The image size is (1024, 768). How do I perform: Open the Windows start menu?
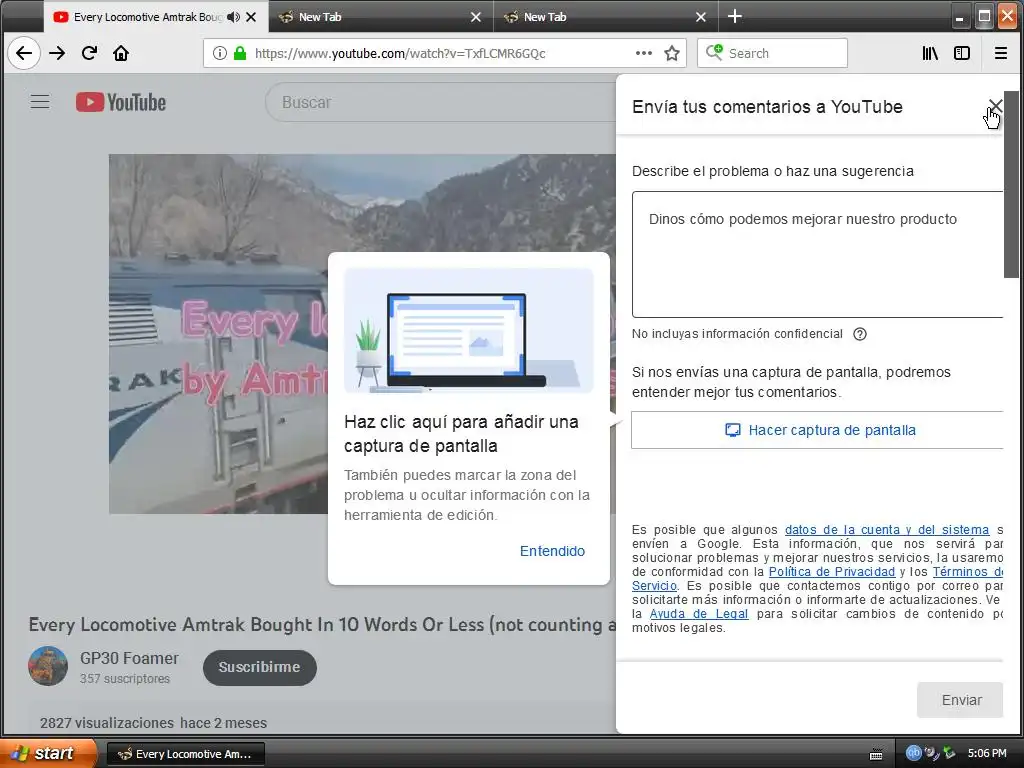[x=47, y=753]
